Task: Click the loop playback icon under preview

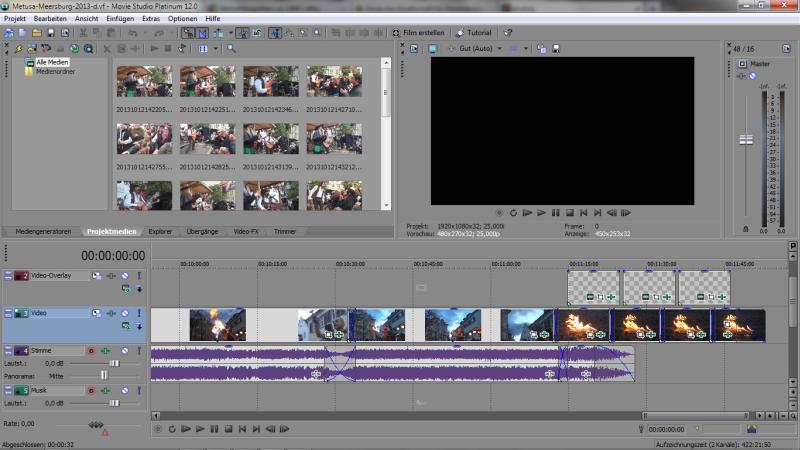Action: click(x=512, y=213)
